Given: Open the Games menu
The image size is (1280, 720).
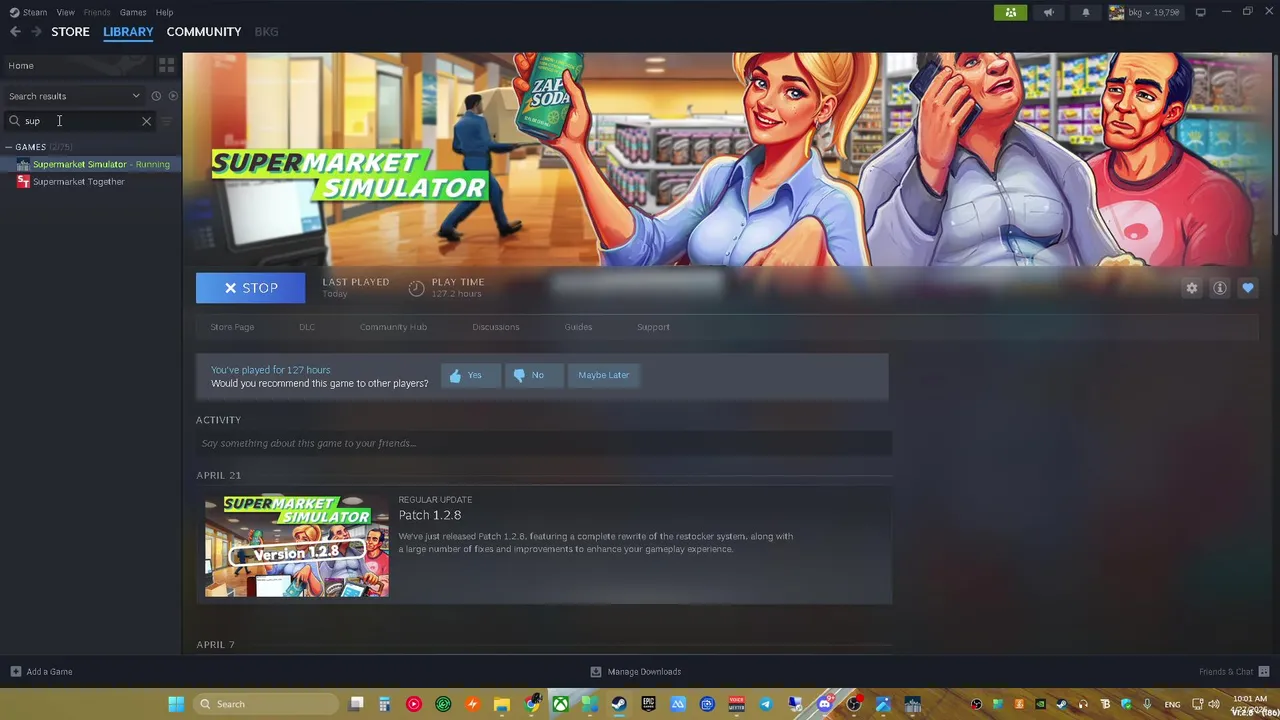Looking at the screenshot, I should point(133,12).
